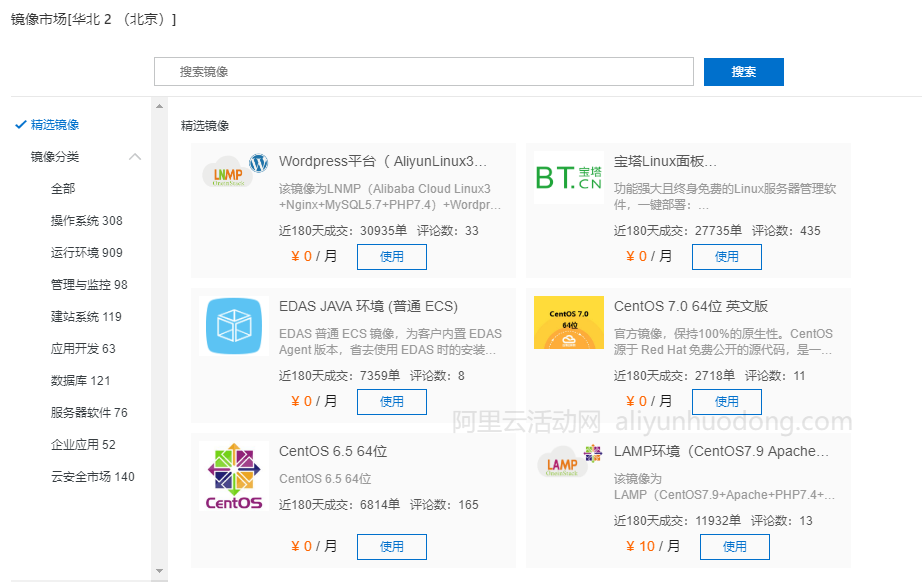The width and height of the screenshot is (922, 582).
Task: Open the CentOS 7.0 64位 英文版 title
Action: click(691, 306)
